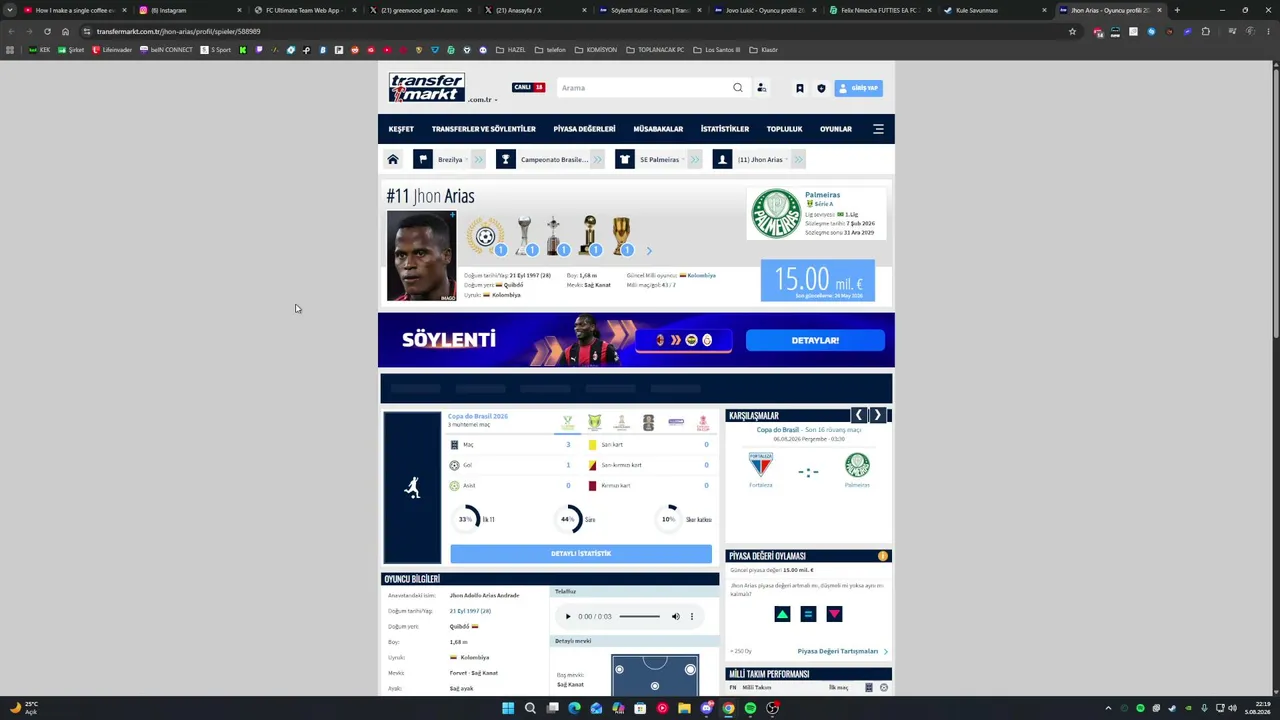This screenshot has height=720, width=1280.
Task: Click the search magnifier icon
Action: [738, 88]
